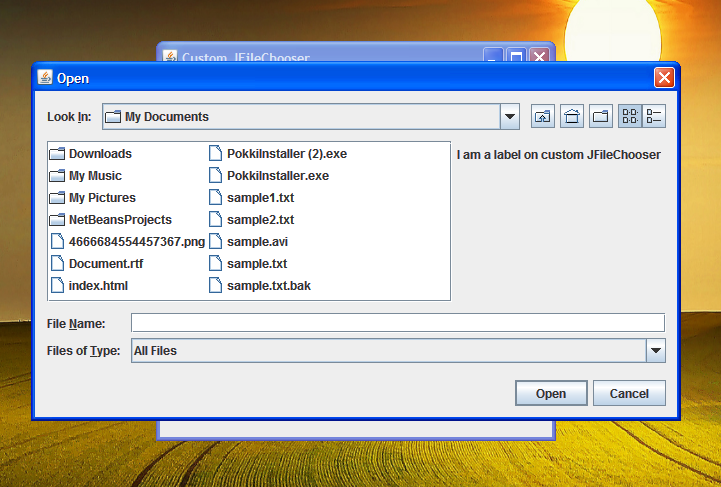
Task: Select the My Pictures folder icon
Action: (x=57, y=198)
